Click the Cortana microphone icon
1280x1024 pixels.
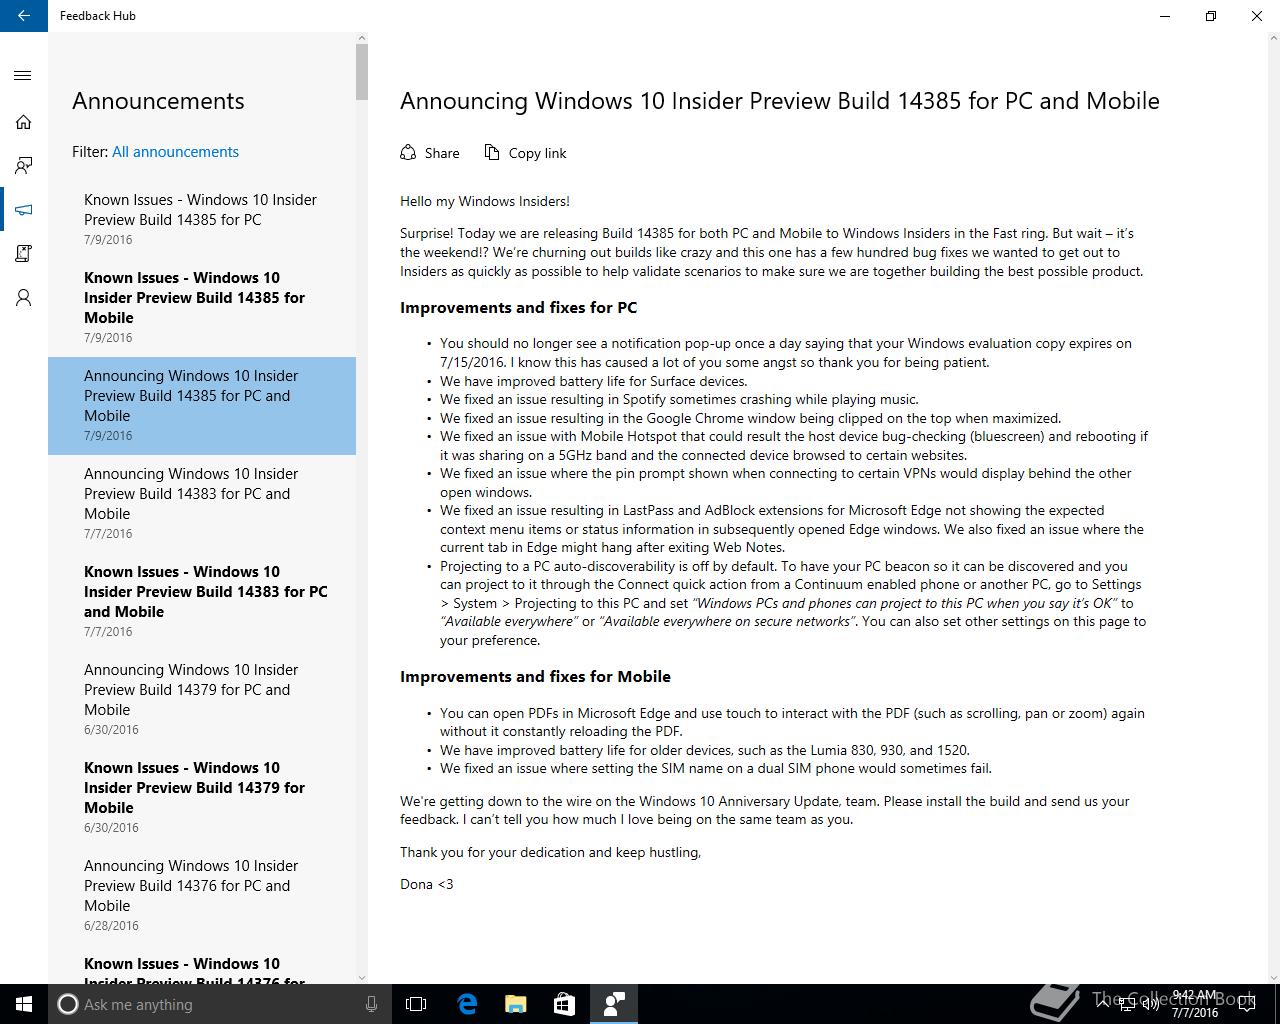click(371, 1004)
